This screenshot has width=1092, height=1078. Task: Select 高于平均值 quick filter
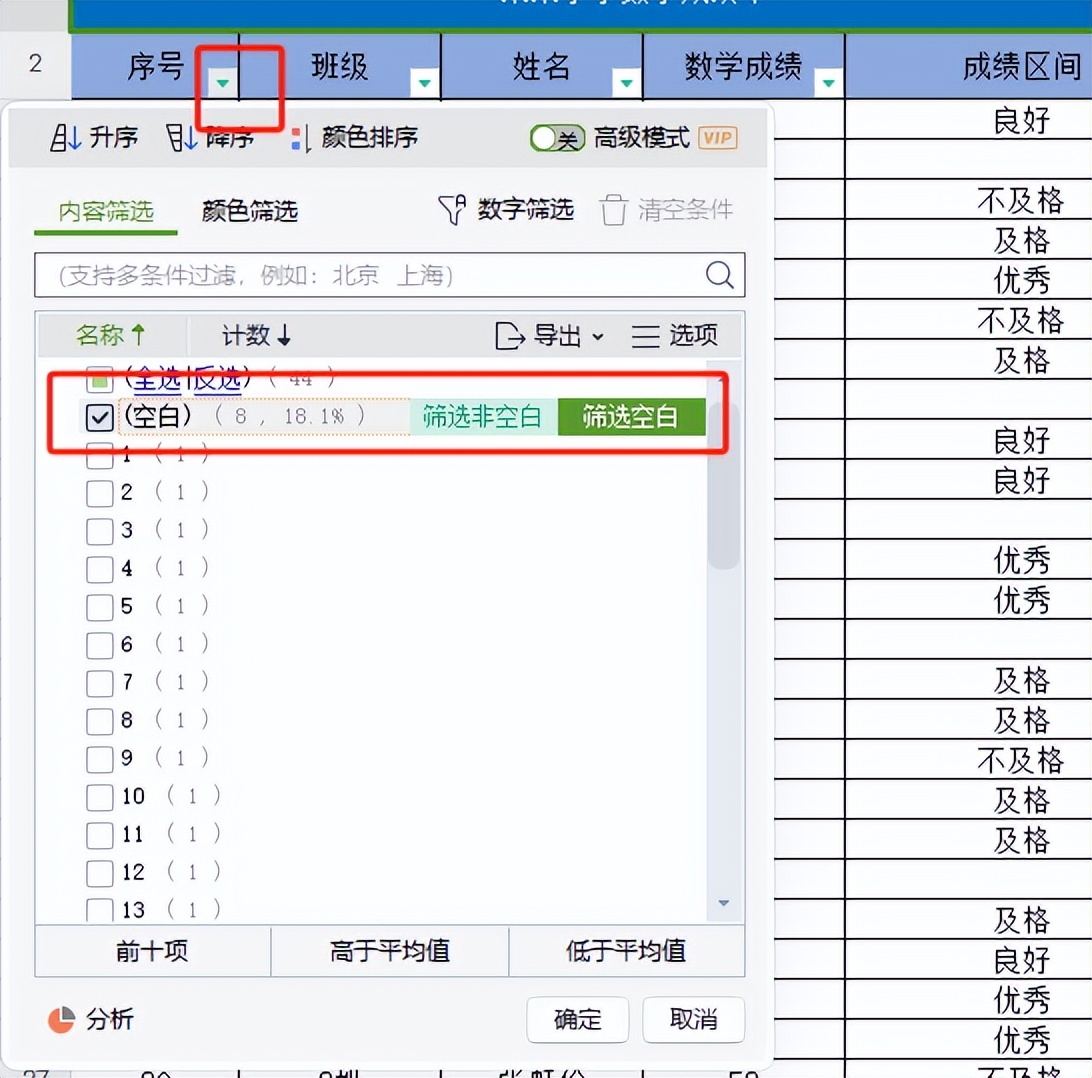tap(390, 951)
